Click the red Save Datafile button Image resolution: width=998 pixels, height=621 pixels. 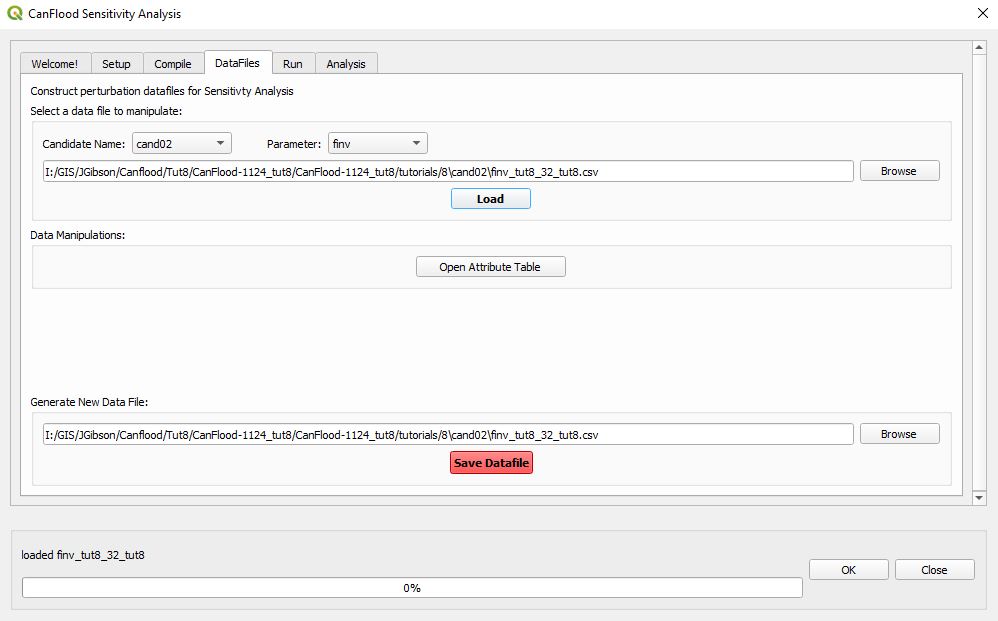pyautogui.click(x=491, y=463)
